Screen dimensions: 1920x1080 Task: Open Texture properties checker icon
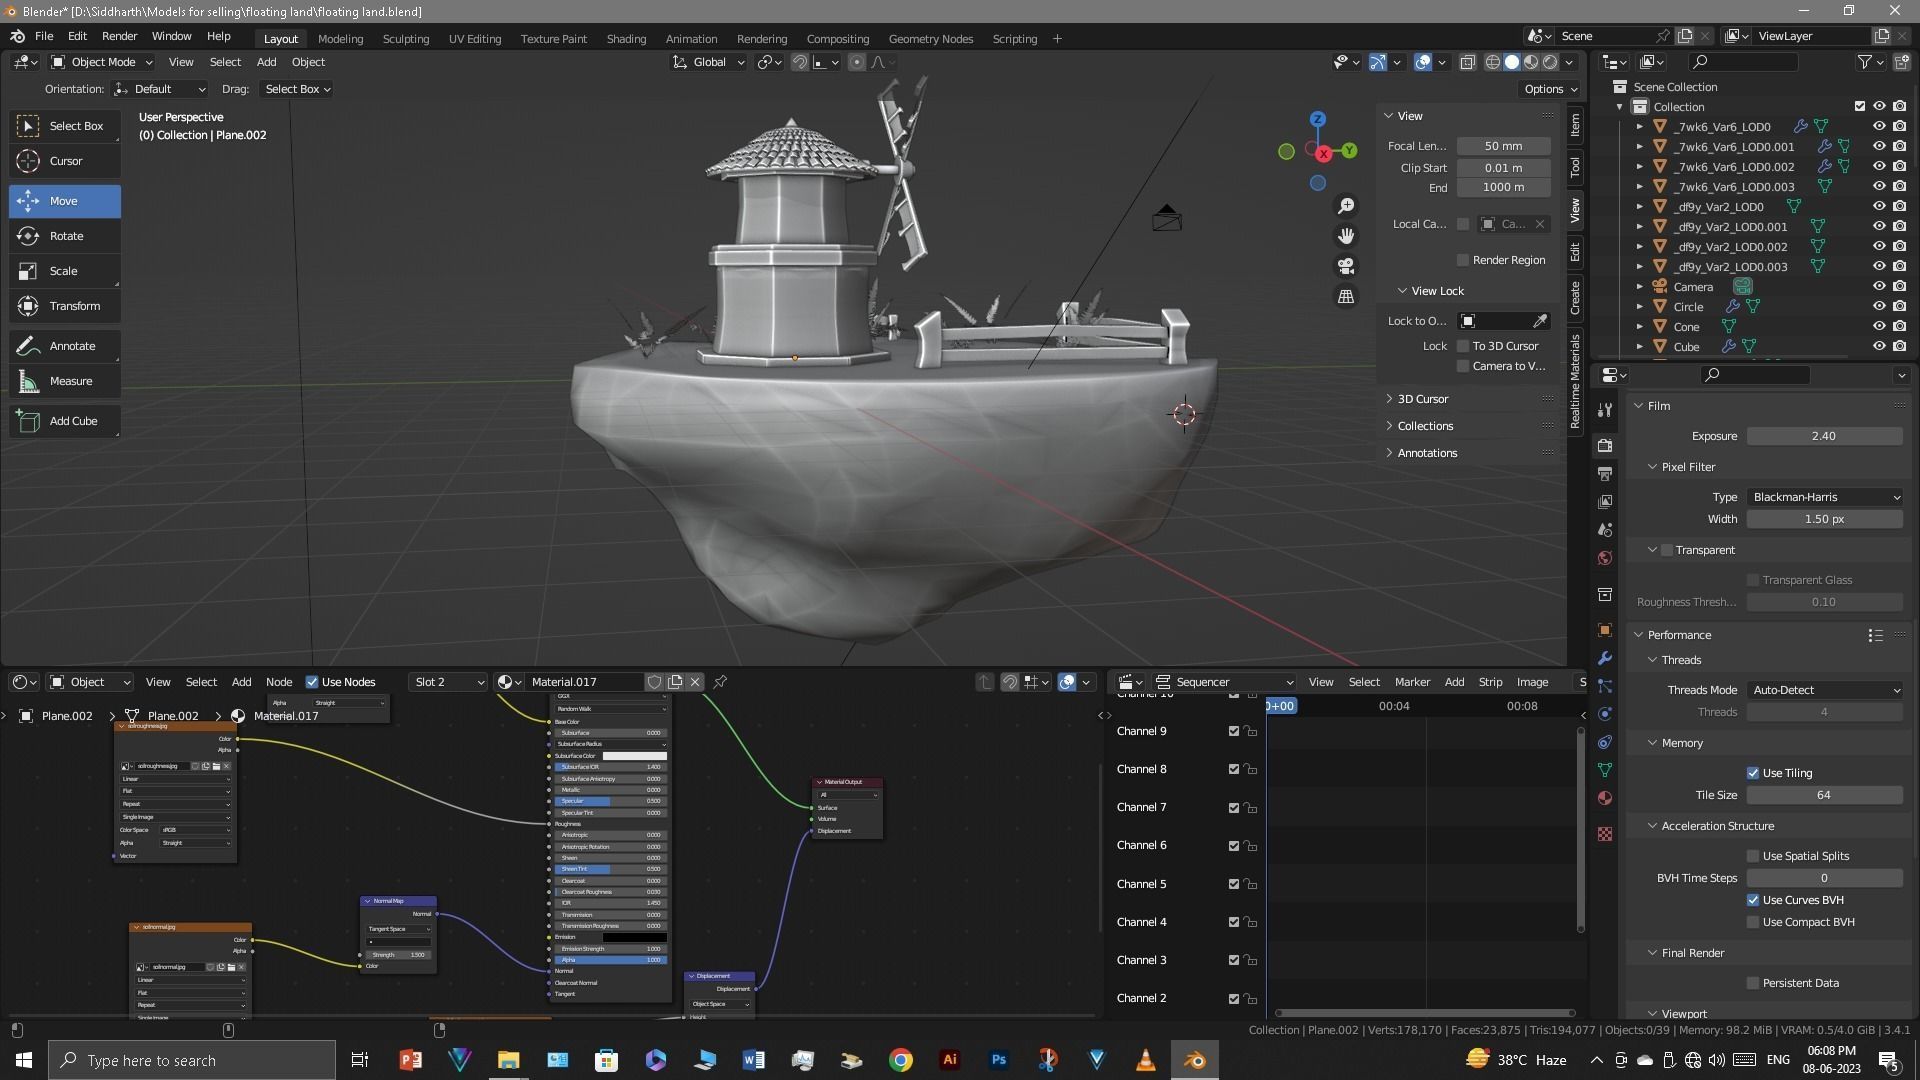[x=1605, y=834]
